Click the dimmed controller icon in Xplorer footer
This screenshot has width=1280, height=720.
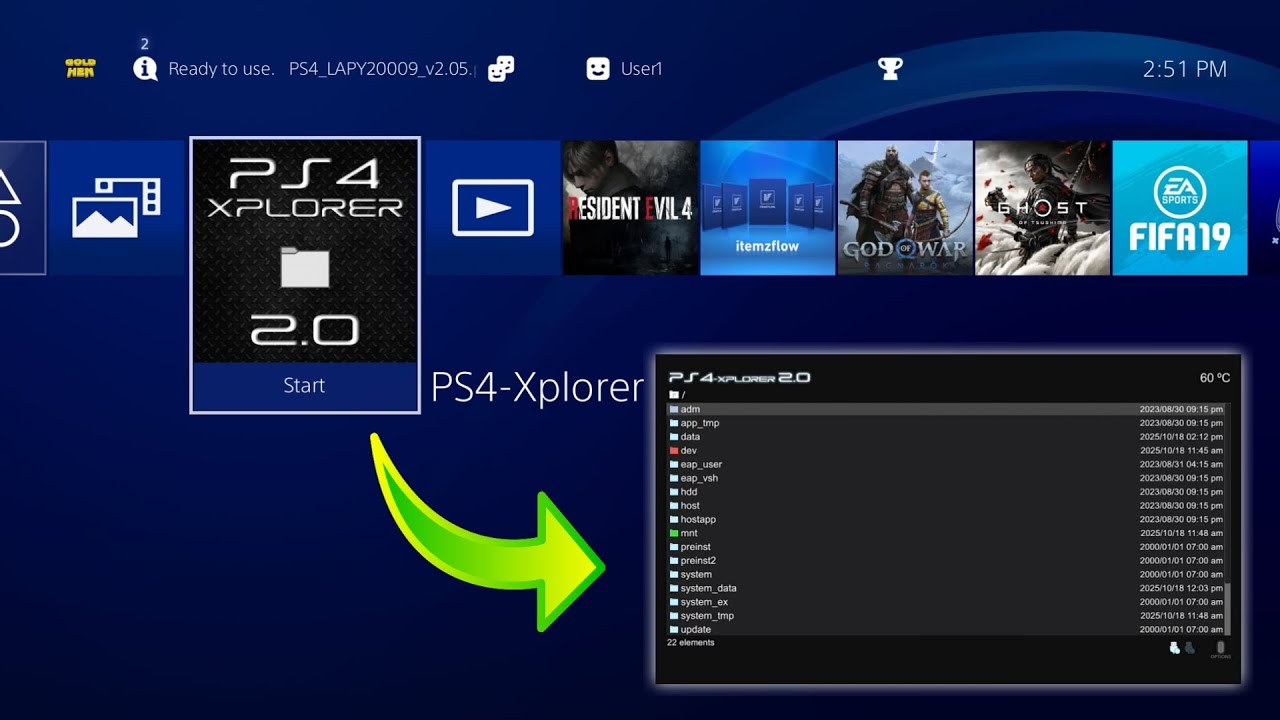[x=1189, y=648]
